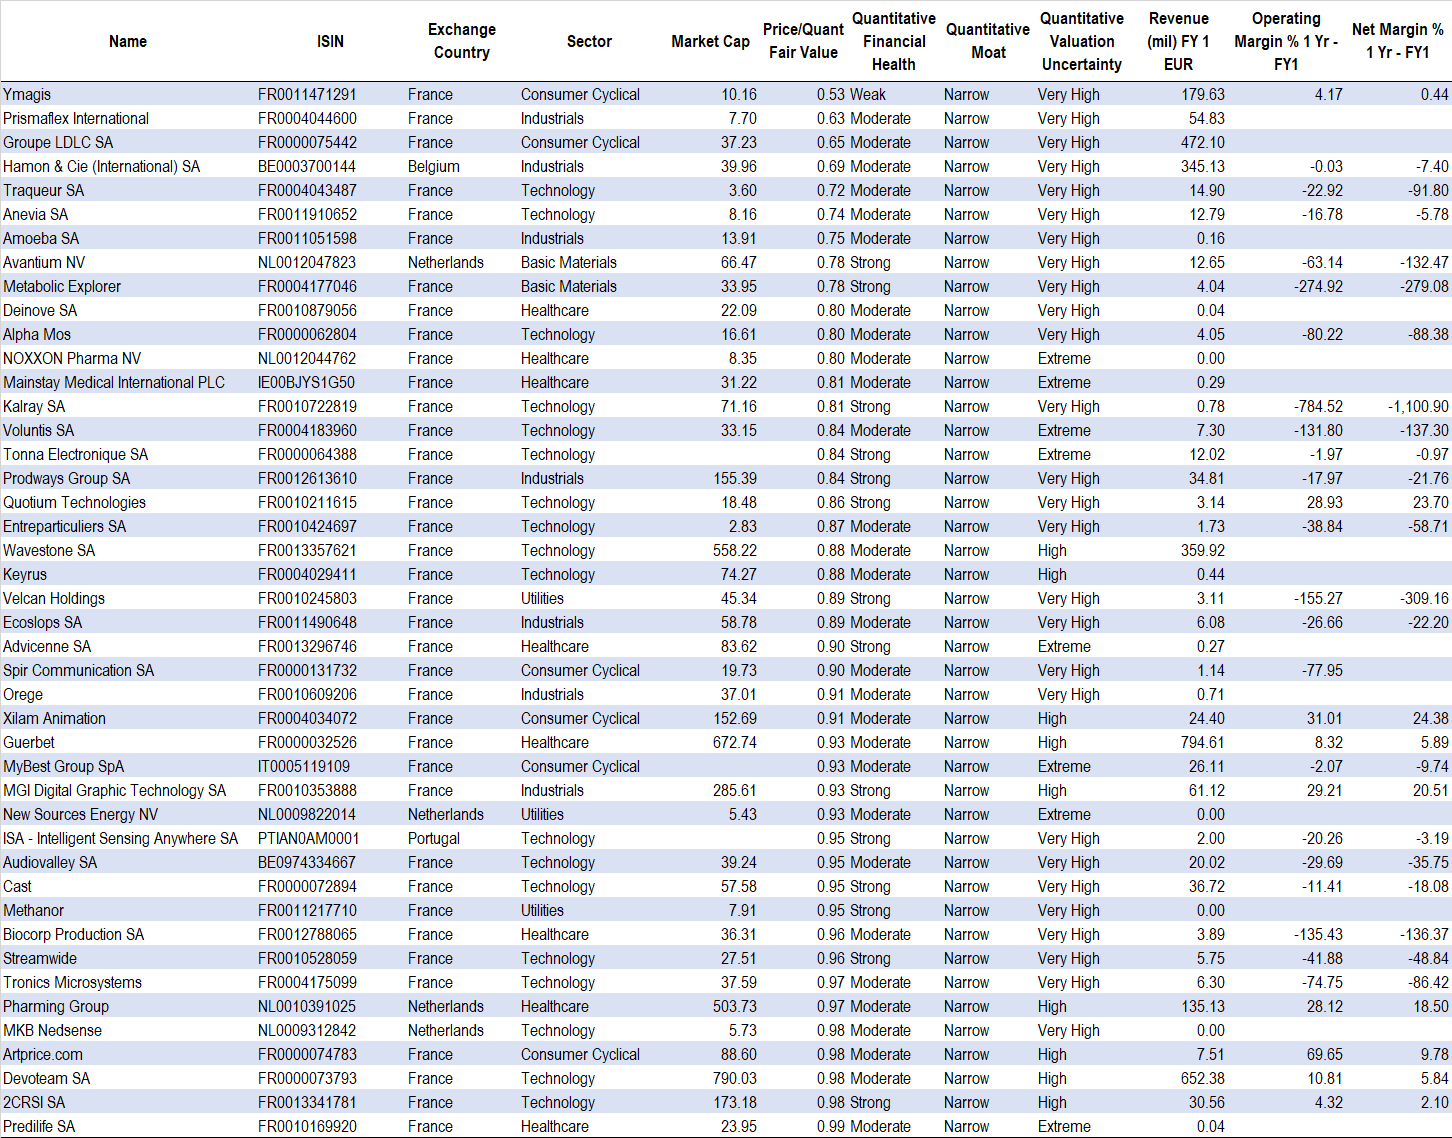Click the Pharming Group name cell
1452x1138 pixels.
point(56,1006)
